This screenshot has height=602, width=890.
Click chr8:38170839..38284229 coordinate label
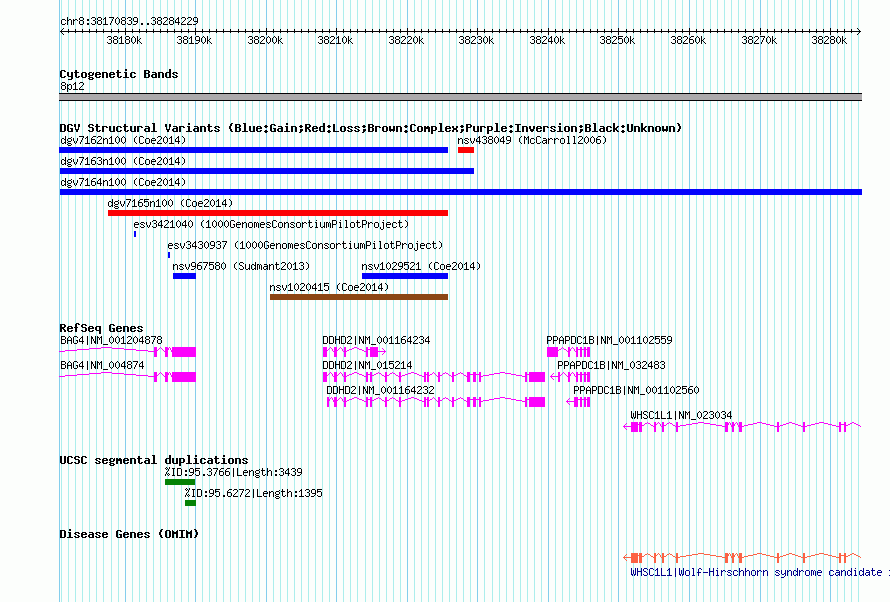pyautogui.click(x=129, y=21)
